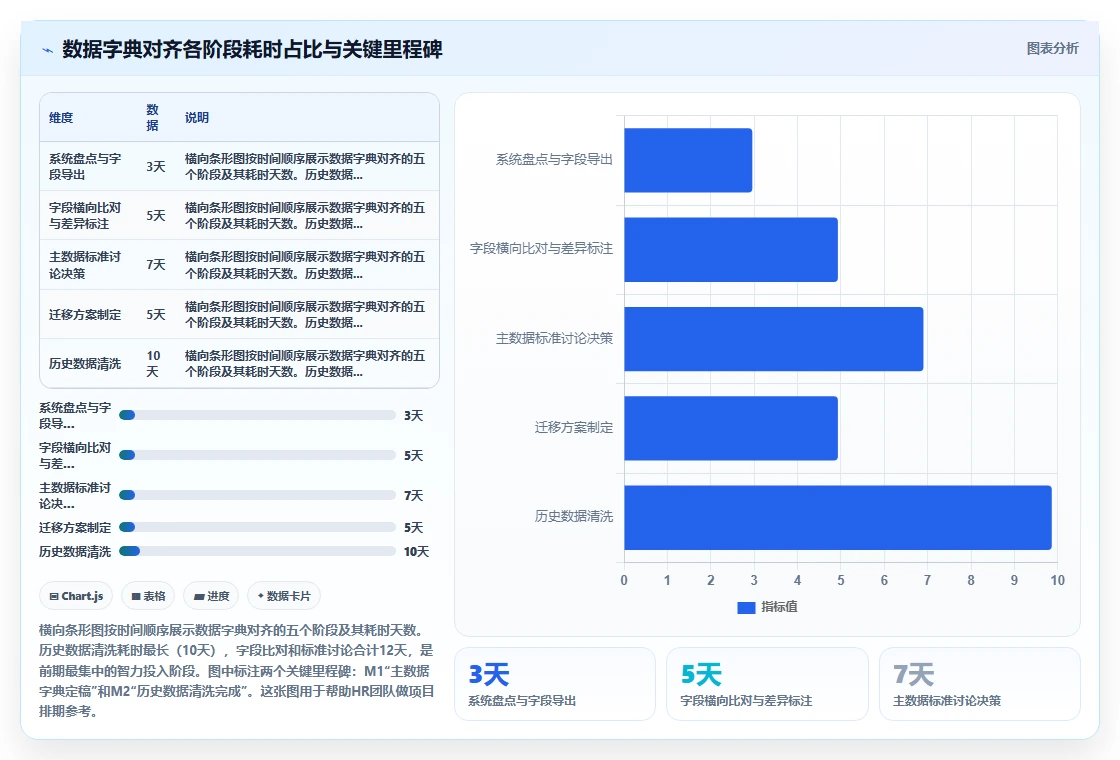The image size is (1120, 760).
Task: Click the 3天 value beside the 系统盘点 progress bar
Action: click(414, 416)
